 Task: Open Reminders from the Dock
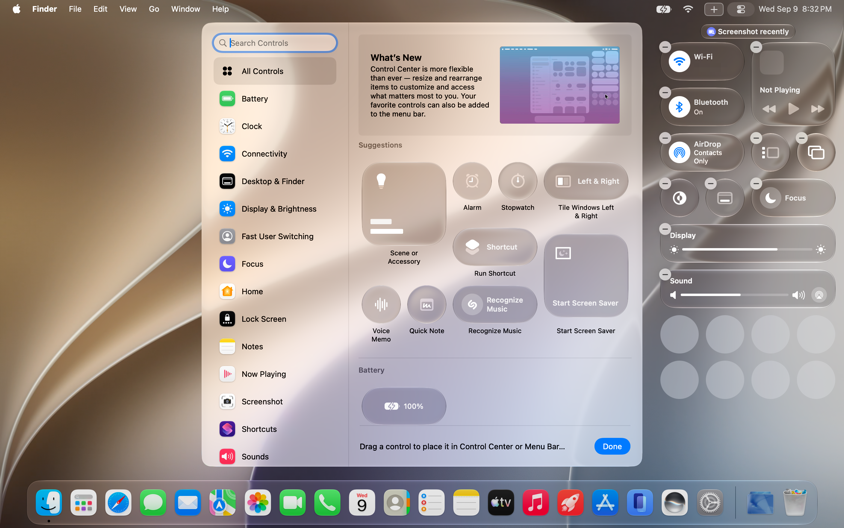(x=431, y=503)
